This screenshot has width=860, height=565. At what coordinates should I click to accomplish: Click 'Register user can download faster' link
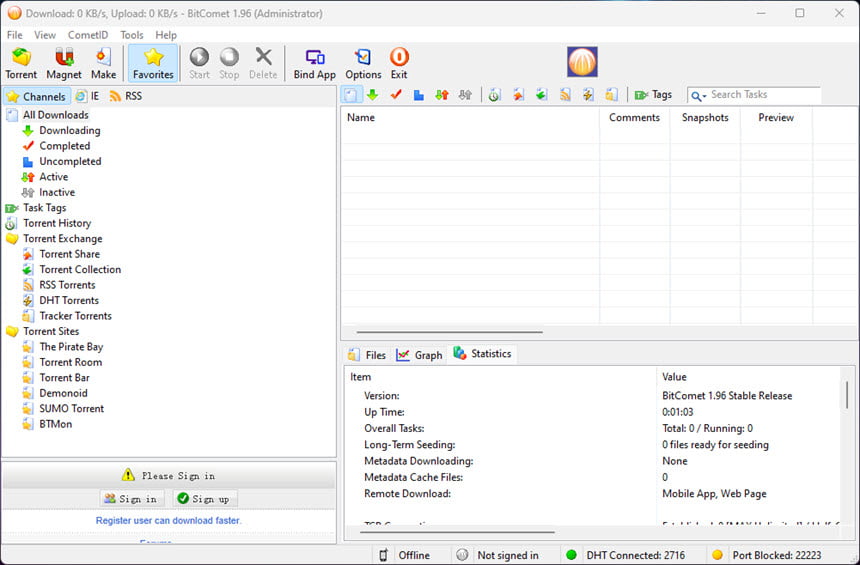(168, 521)
